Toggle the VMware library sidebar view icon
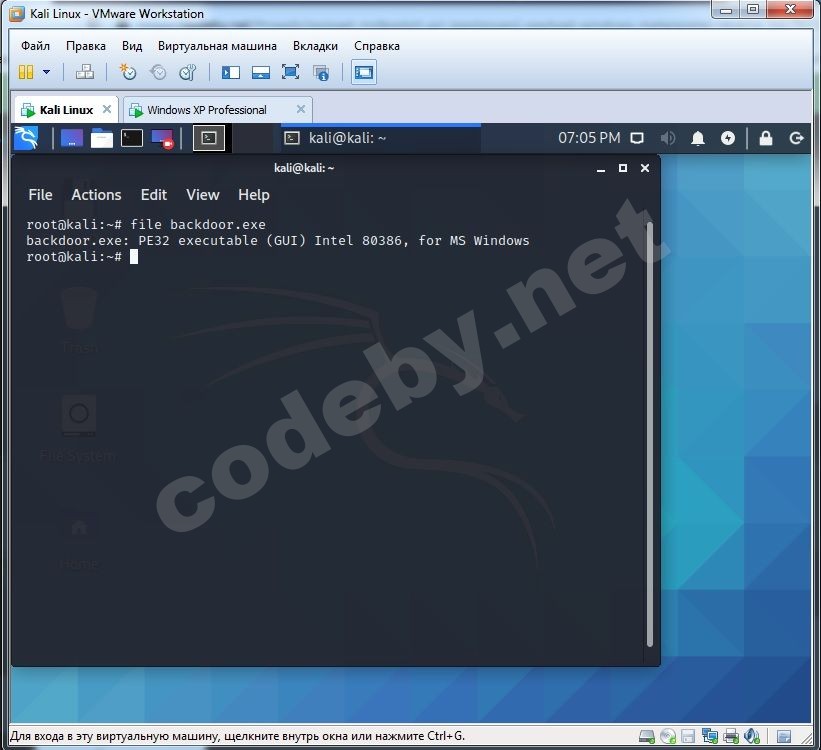The height and width of the screenshot is (750, 821). pos(230,72)
